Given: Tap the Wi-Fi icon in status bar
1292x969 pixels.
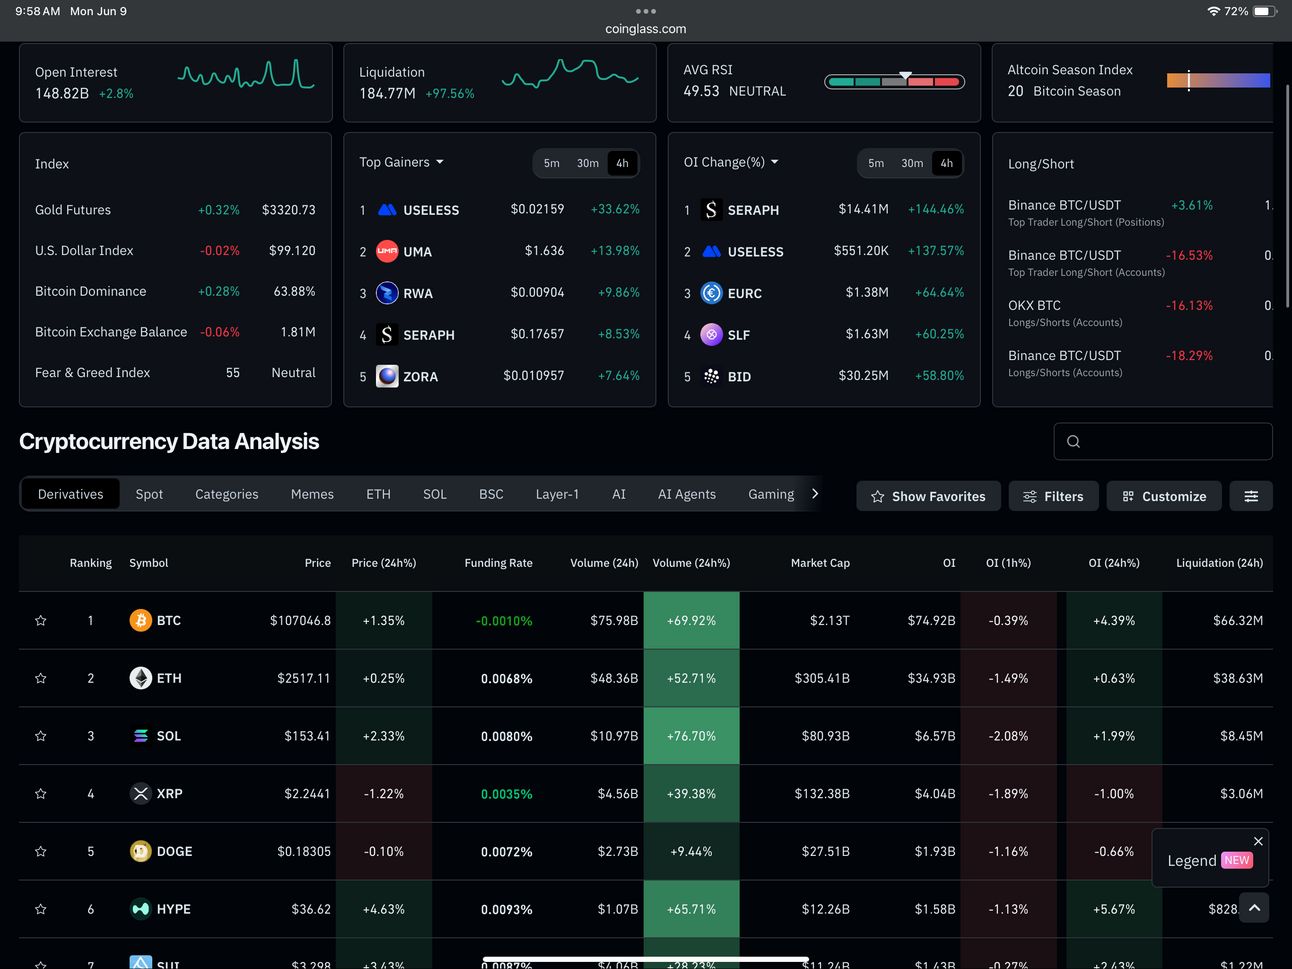Looking at the screenshot, I should pos(1213,11).
